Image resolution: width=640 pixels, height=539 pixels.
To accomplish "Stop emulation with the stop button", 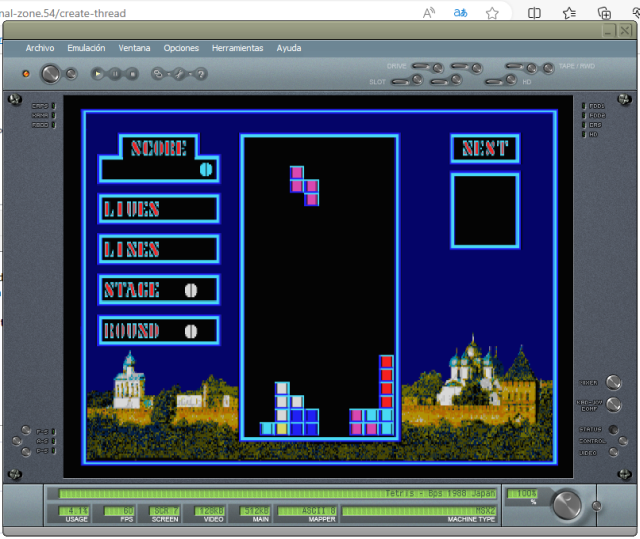I will [132, 74].
